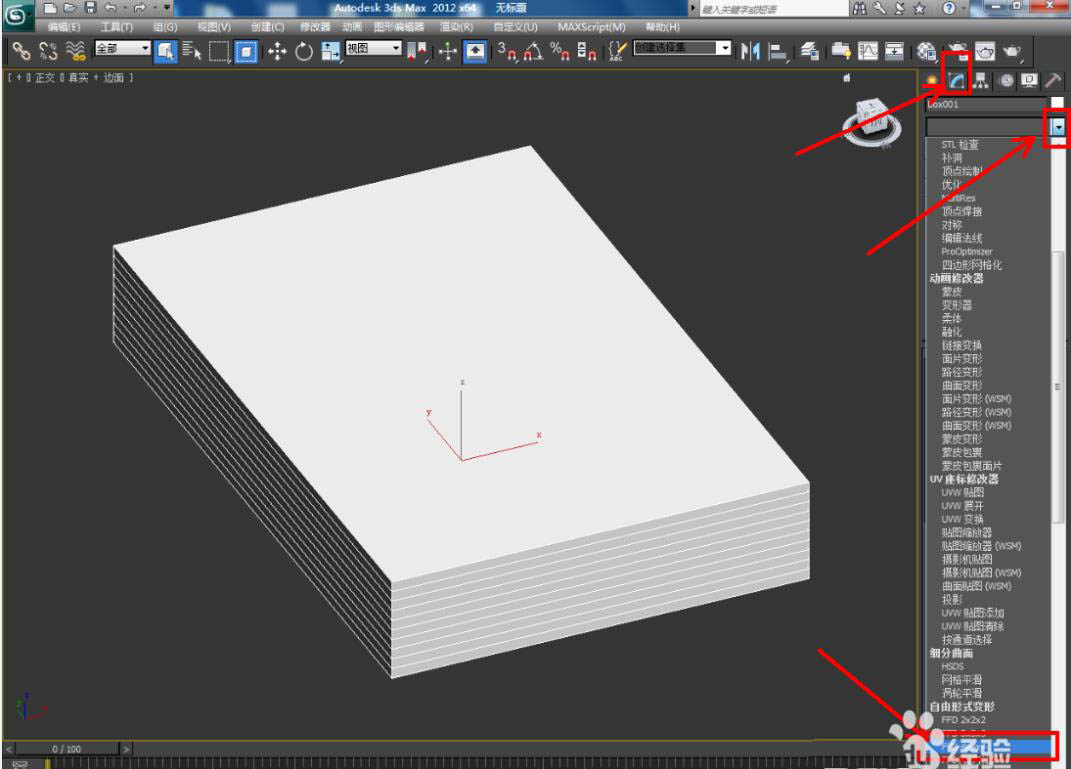Open the 编辑(E) menu
The height and width of the screenshot is (769, 1071).
tap(65, 27)
